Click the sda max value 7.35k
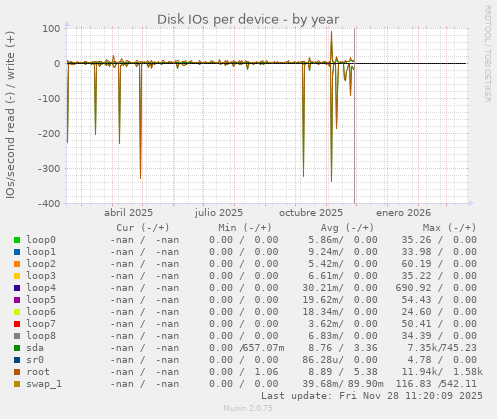Image resolution: width=497 pixels, height=419 pixels. coord(422,348)
